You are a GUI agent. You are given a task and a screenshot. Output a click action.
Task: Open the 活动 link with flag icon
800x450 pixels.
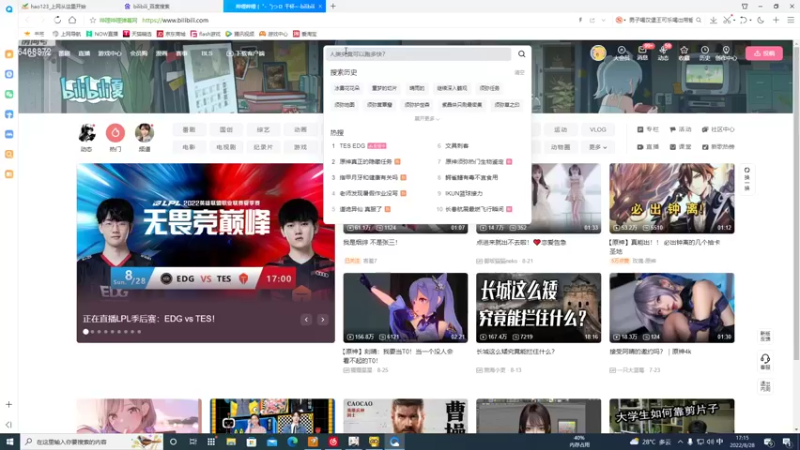[680, 130]
